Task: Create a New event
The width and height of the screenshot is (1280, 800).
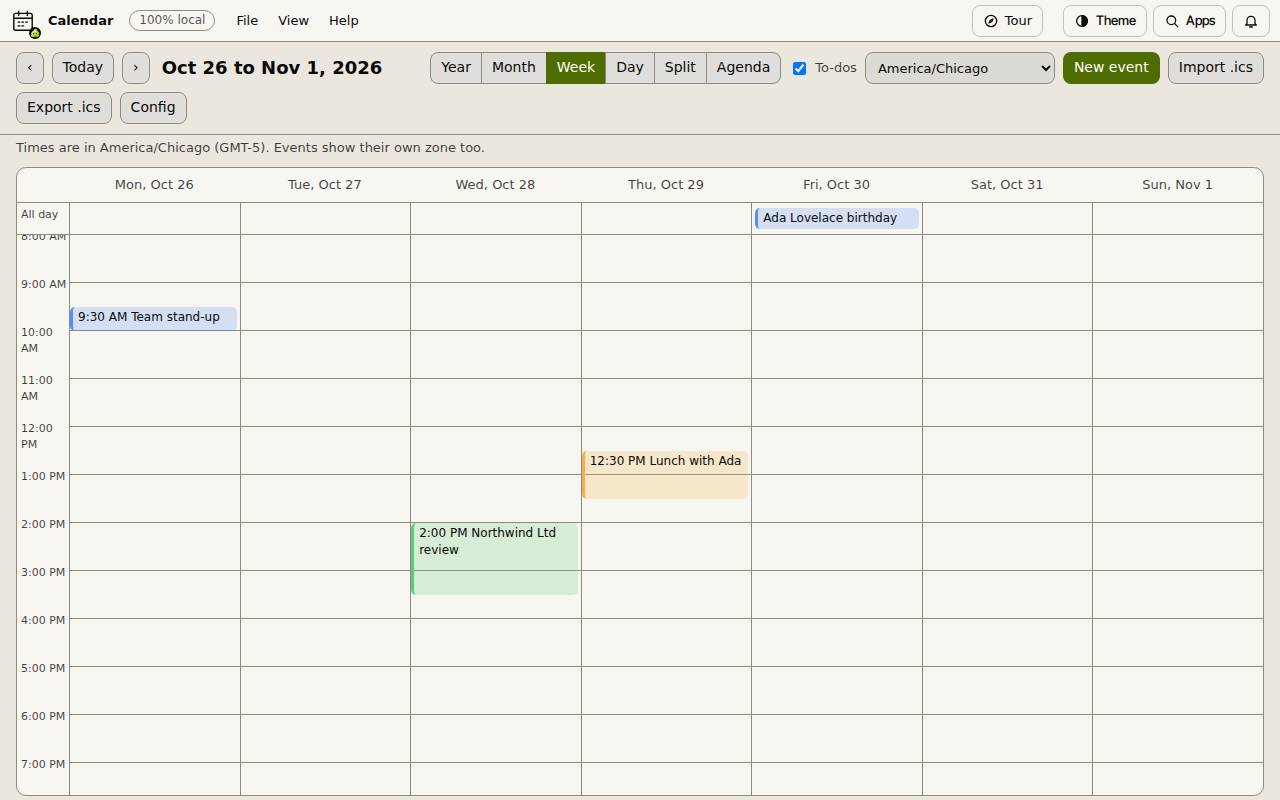Action: click(x=1111, y=68)
